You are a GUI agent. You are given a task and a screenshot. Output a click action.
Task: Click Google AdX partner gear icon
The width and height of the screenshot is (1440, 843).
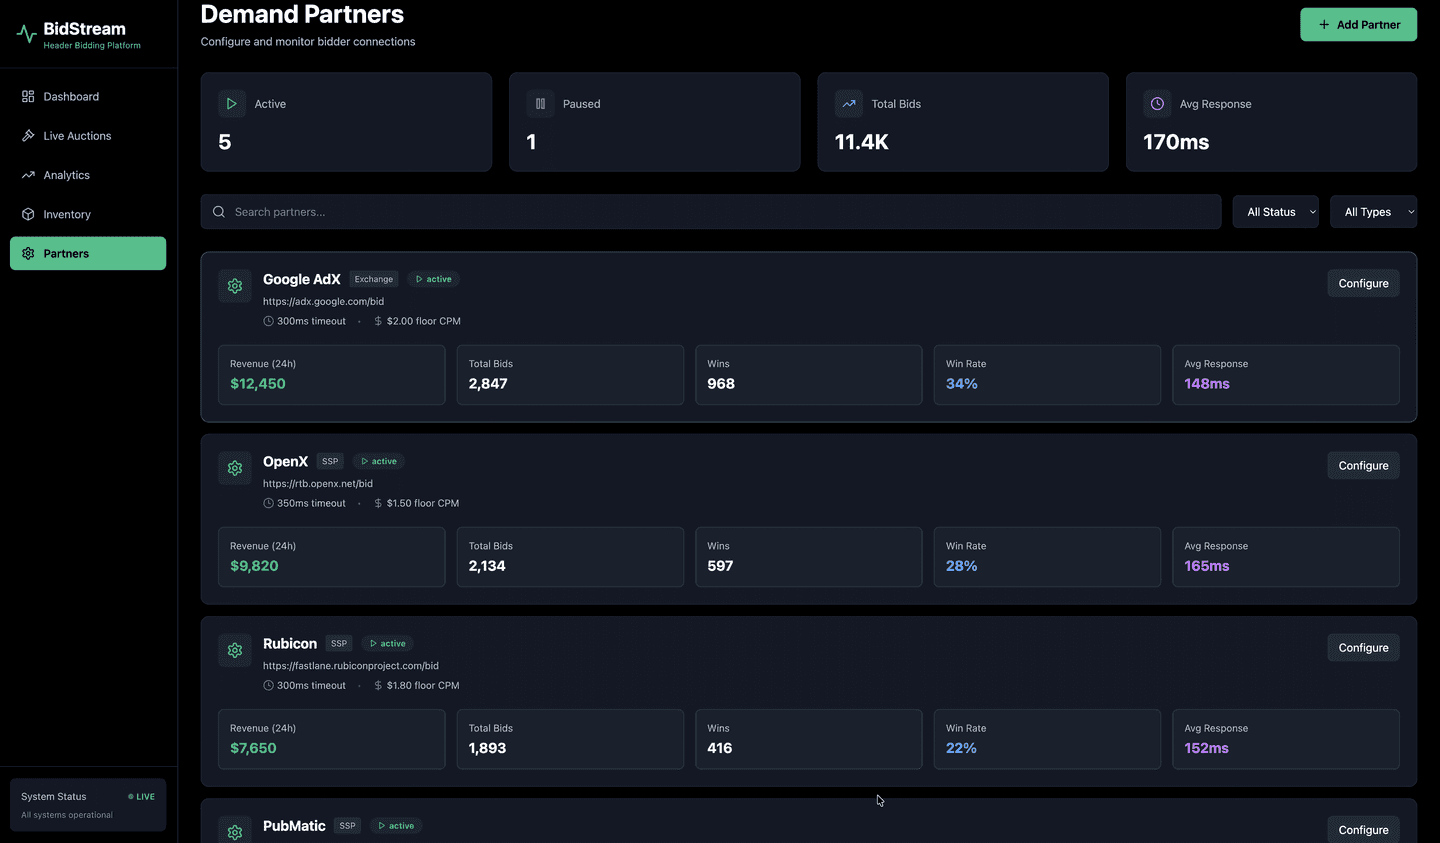[234, 285]
